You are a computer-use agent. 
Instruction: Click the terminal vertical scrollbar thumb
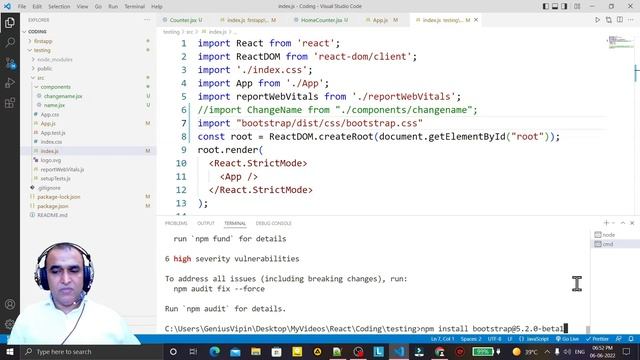(x=588, y=329)
